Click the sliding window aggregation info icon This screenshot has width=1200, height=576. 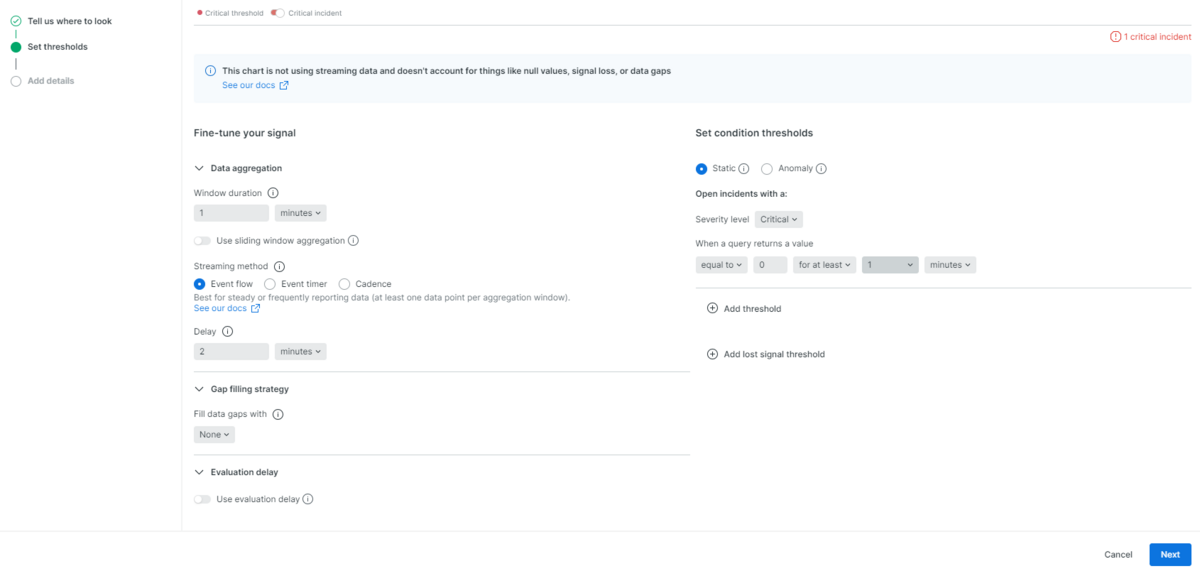(x=353, y=241)
